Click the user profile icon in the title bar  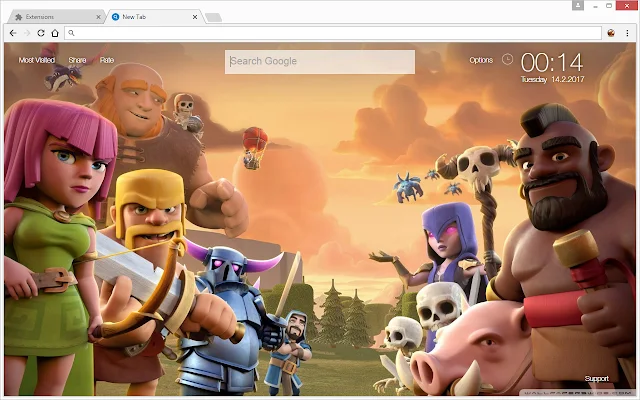pyautogui.click(x=578, y=5)
